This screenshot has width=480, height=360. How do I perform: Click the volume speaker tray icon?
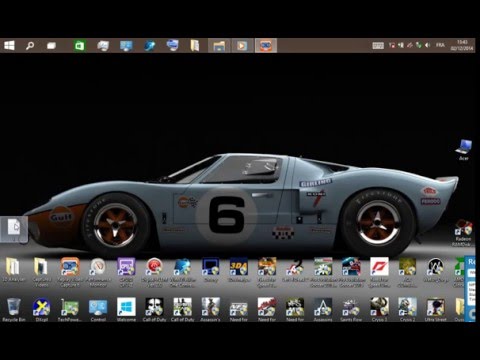pos(428,45)
